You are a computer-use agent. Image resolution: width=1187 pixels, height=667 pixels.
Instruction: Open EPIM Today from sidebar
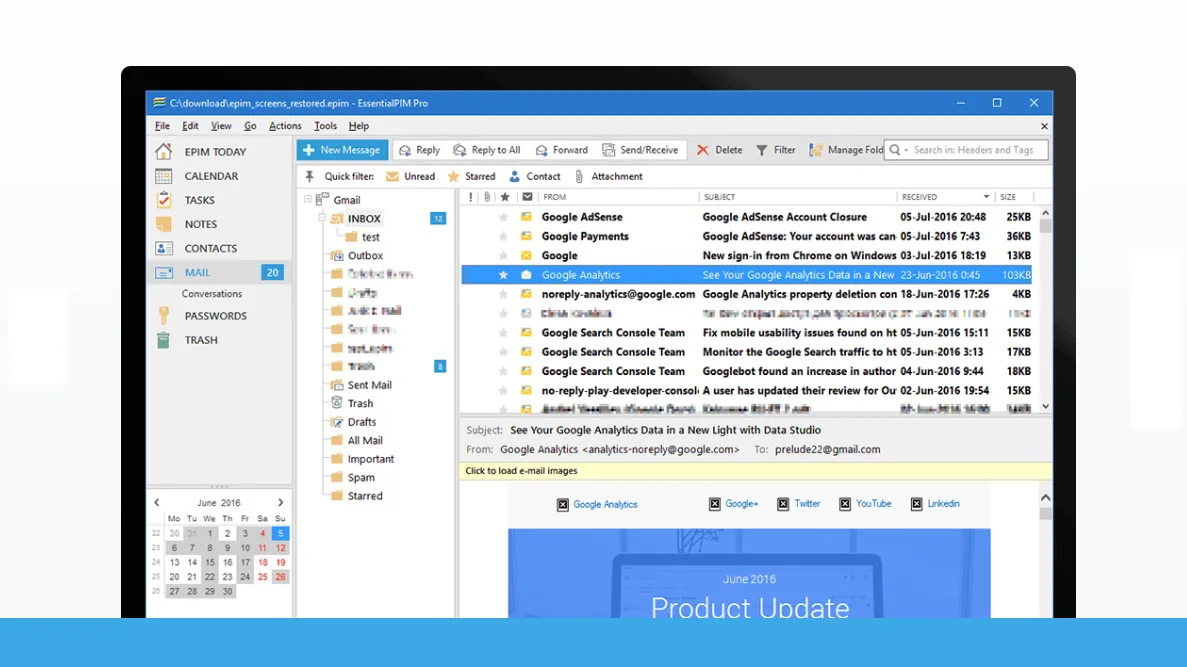click(215, 151)
